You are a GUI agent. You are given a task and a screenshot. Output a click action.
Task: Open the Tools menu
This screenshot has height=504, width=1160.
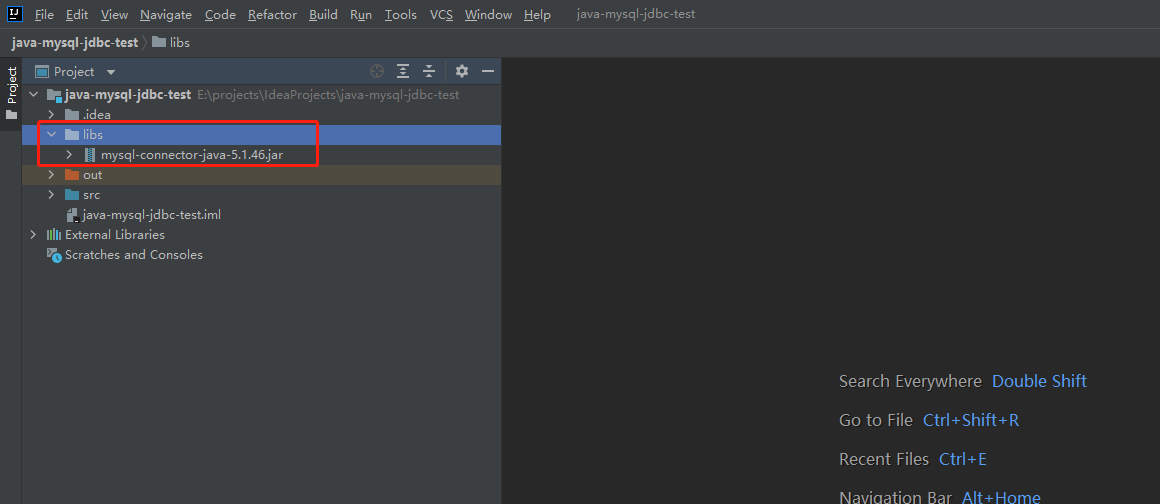[x=401, y=15]
